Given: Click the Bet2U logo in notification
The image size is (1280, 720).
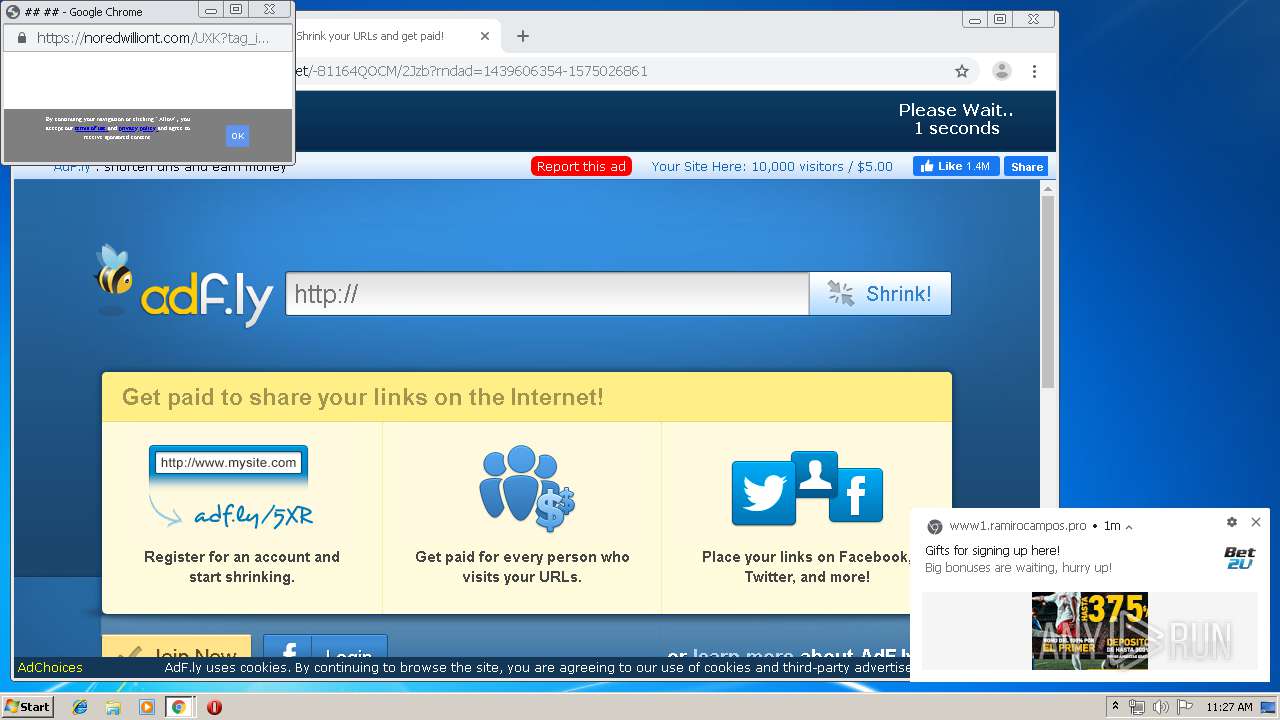Looking at the screenshot, I should pyautogui.click(x=1240, y=559).
